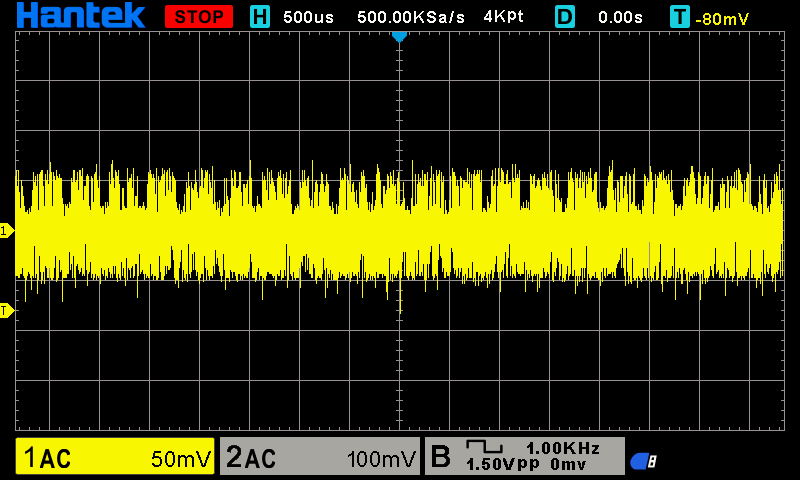Select the T trigger icon

tap(680, 17)
